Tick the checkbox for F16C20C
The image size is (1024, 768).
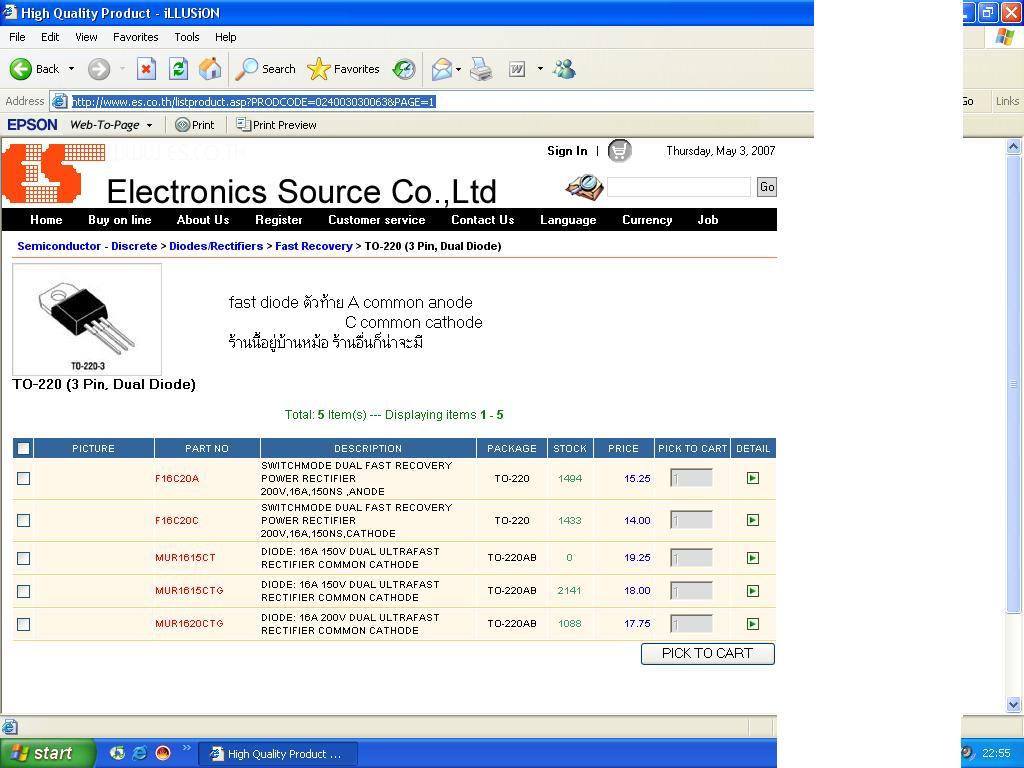[x=24, y=520]
